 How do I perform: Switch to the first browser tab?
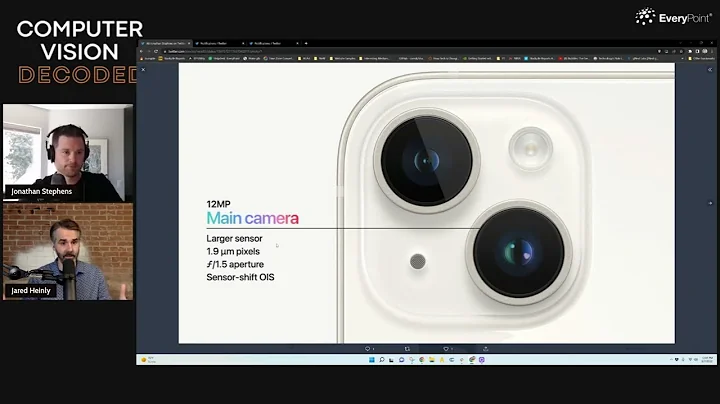point(166,43)
